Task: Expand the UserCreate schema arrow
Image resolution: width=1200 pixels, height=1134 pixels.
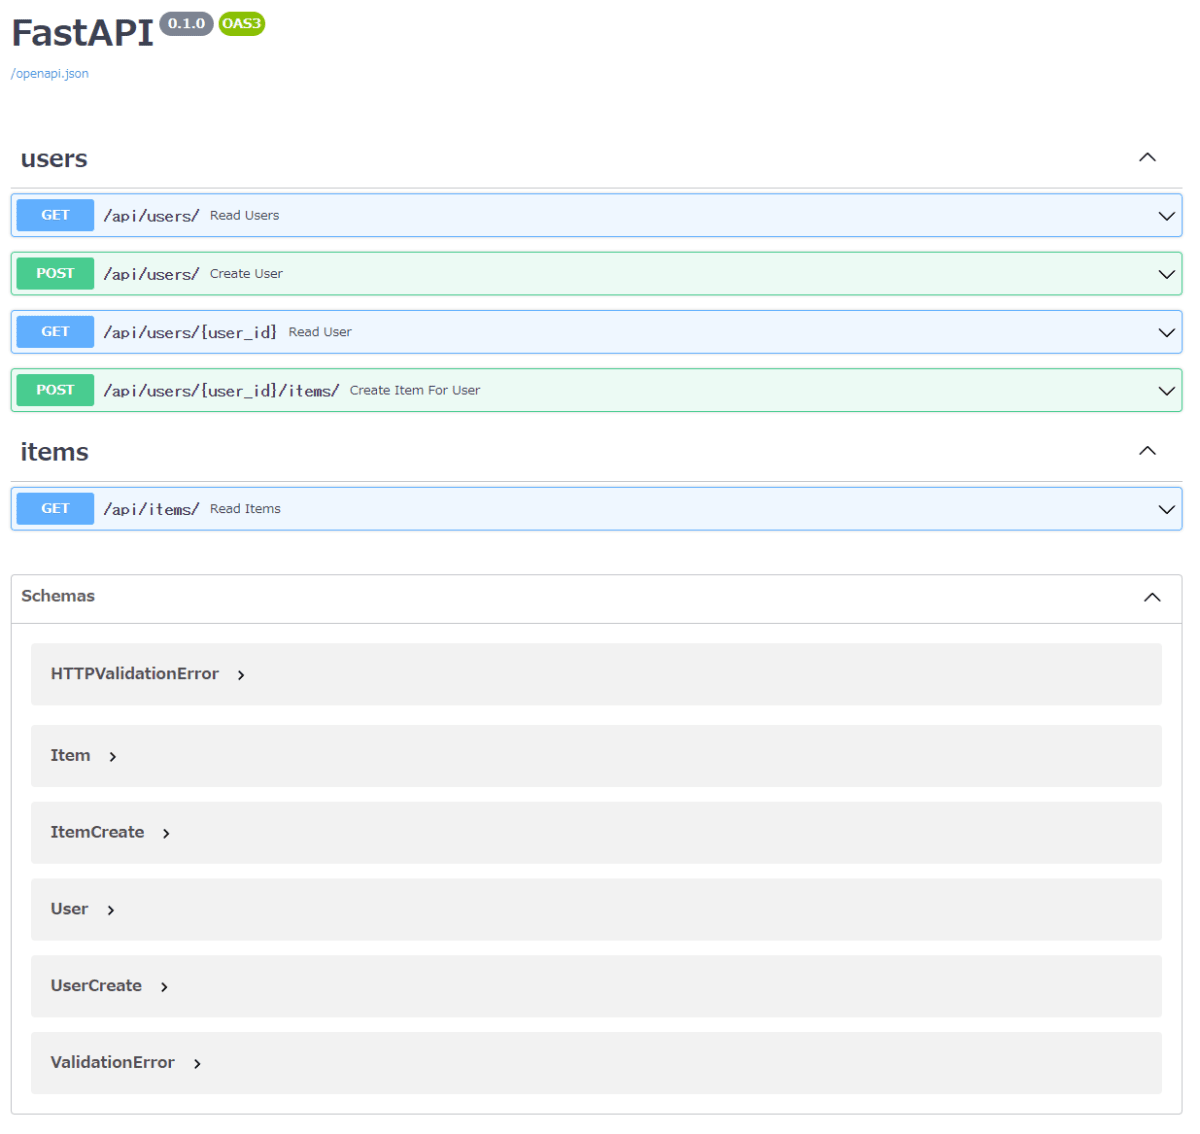Action: pos(164,987)
